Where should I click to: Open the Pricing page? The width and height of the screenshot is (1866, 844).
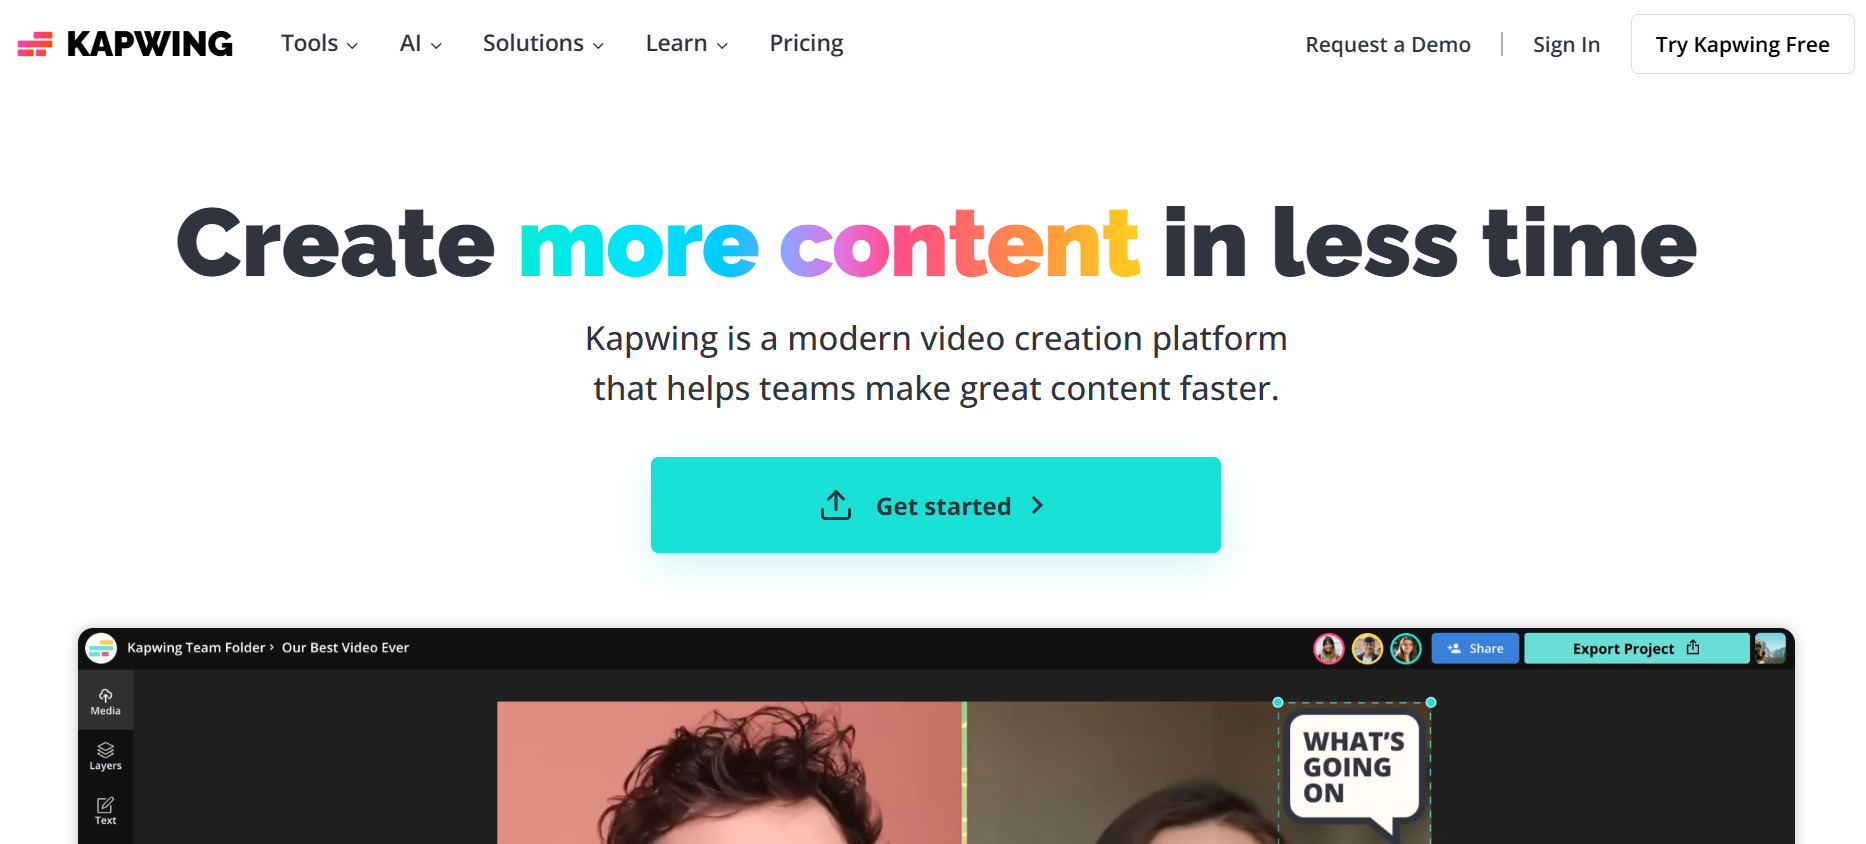pyautogui.click(x=806, y=44)
